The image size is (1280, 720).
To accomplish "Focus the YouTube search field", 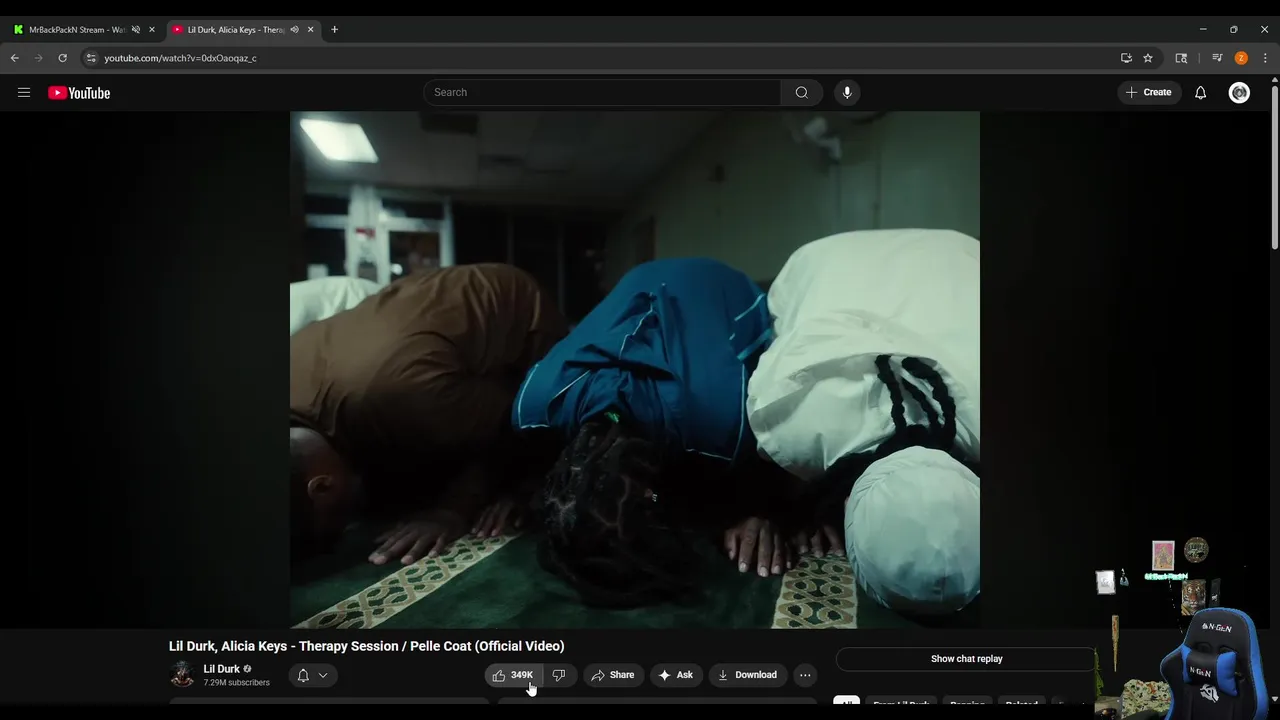I will (602, 92).
